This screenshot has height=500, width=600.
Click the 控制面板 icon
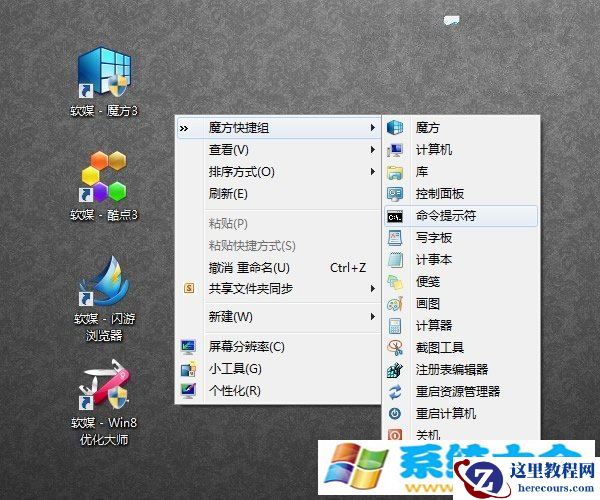coord(395,194)
